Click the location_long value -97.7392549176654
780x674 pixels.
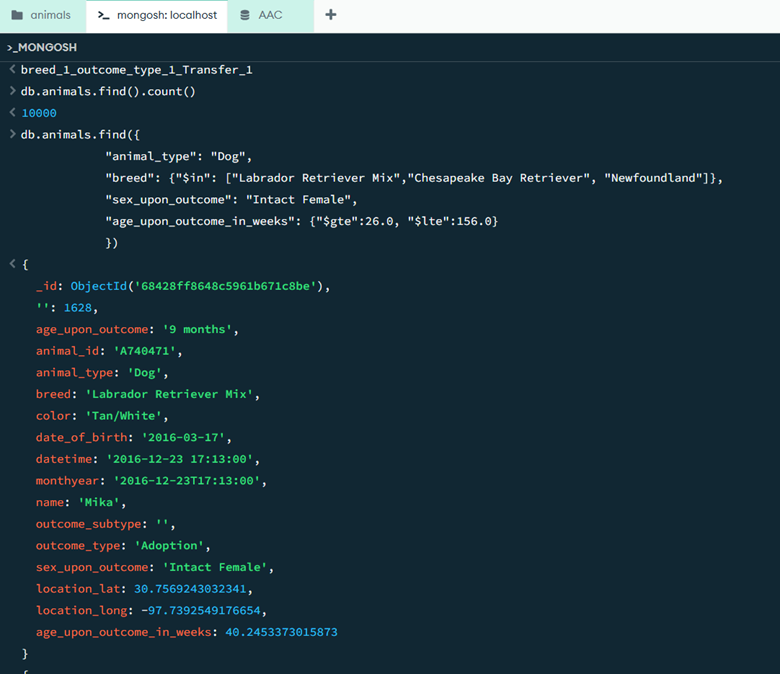coord(201,610)
